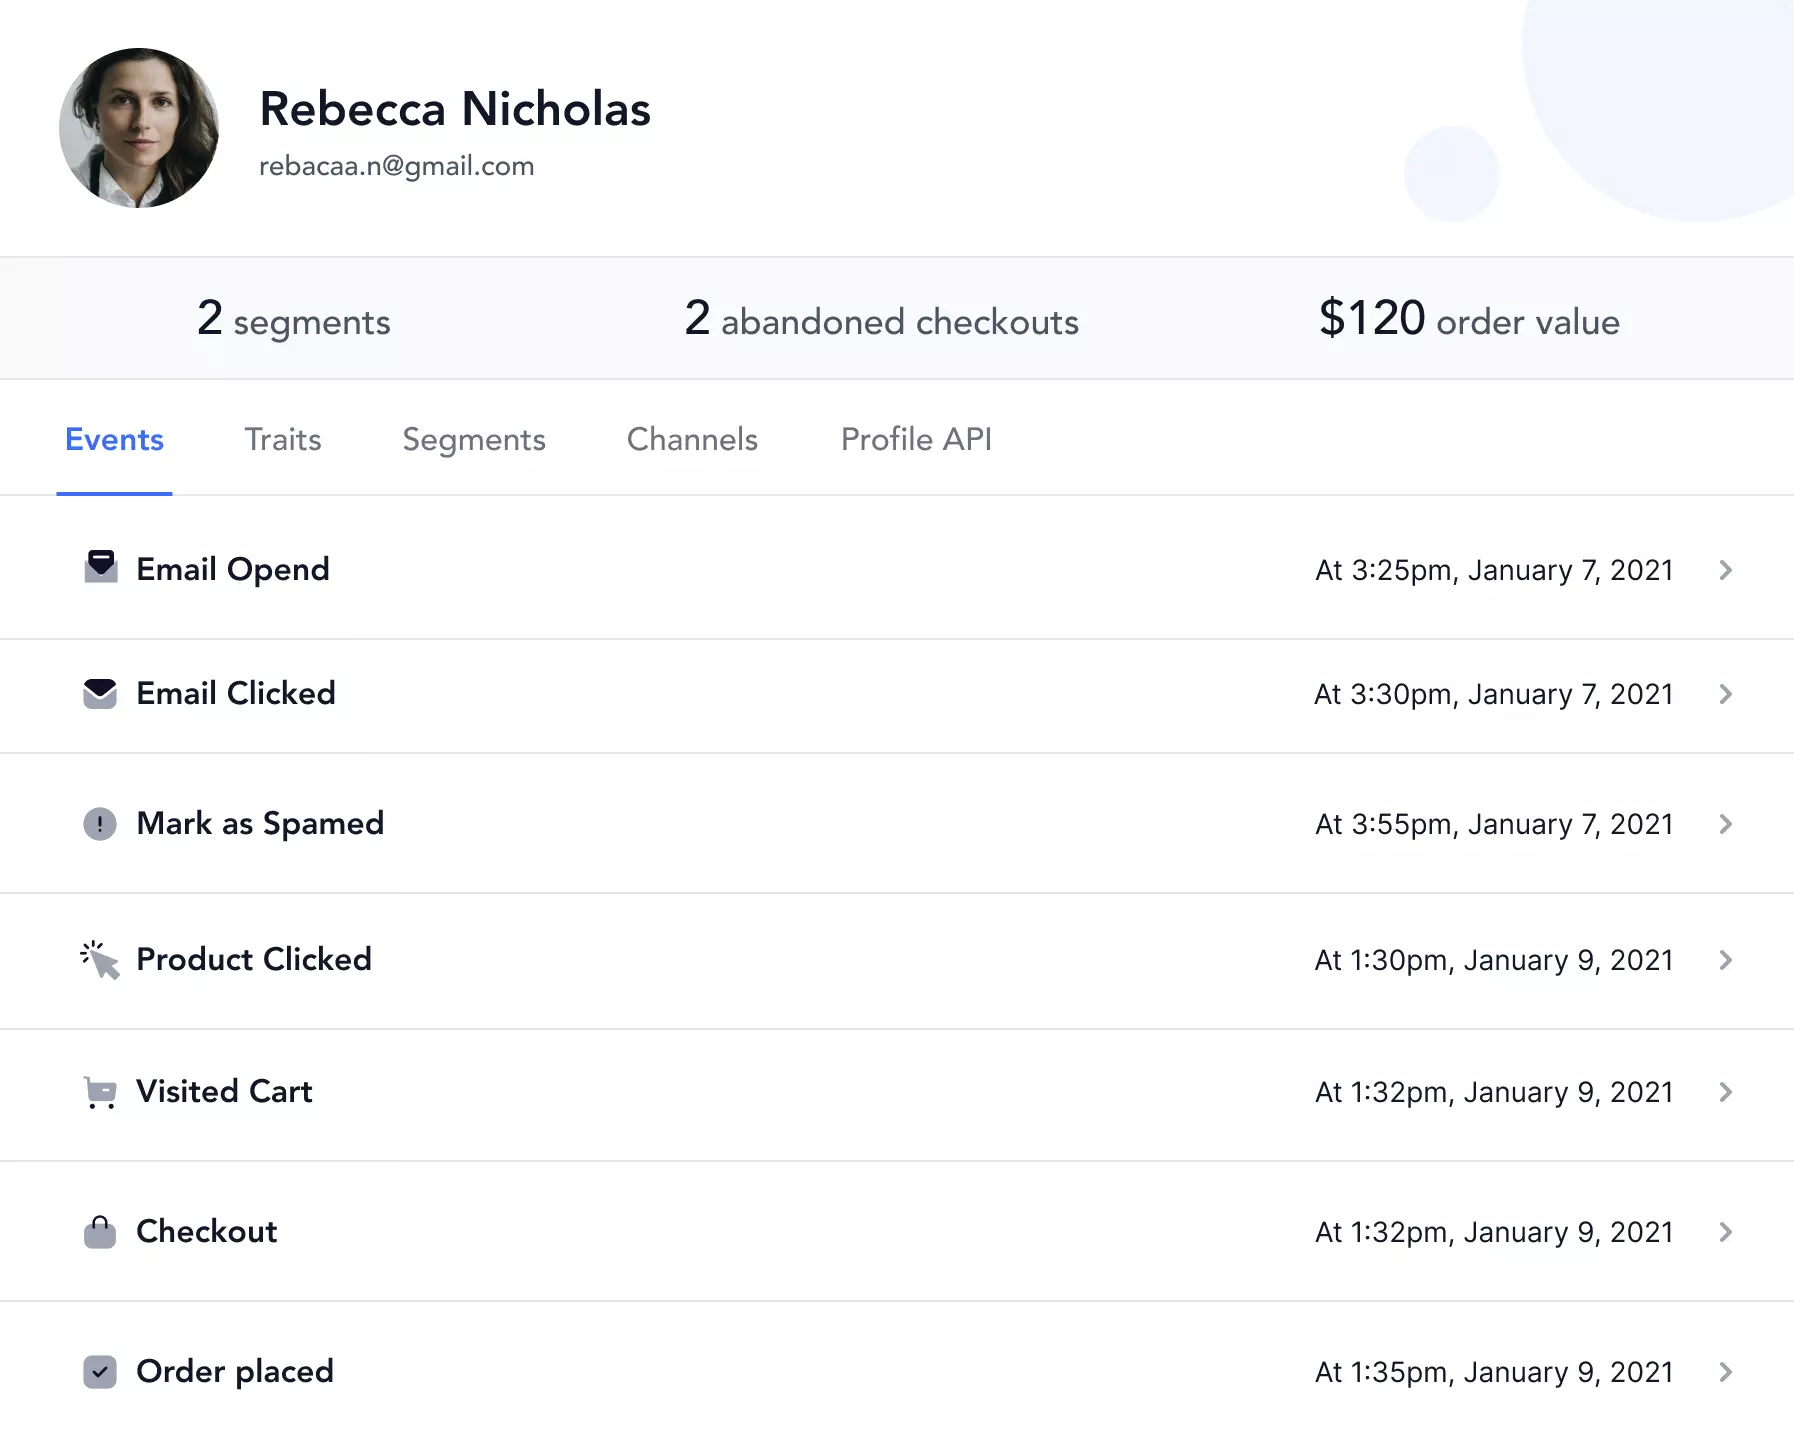
Task: Switch to the Traits tab
Action: coord(283,440)
